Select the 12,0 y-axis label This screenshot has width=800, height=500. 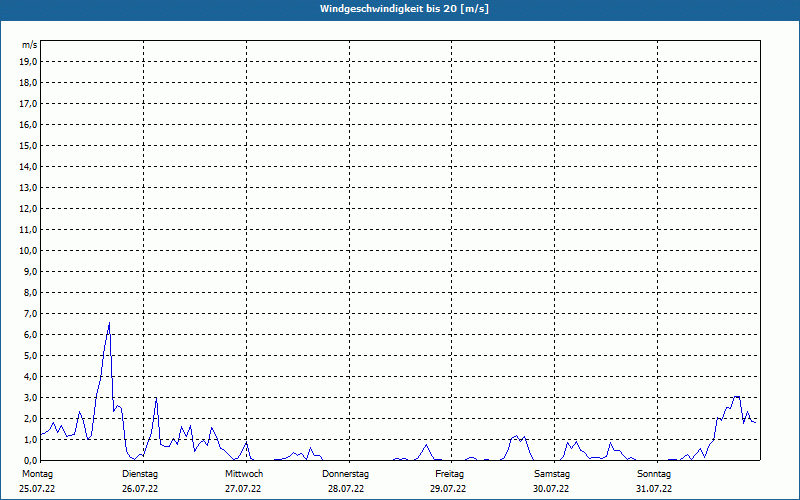[28, 209]
